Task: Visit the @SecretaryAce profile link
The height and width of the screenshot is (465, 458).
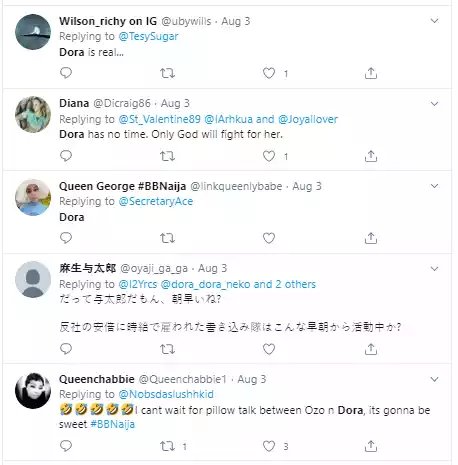Action: tap(156, 201)
